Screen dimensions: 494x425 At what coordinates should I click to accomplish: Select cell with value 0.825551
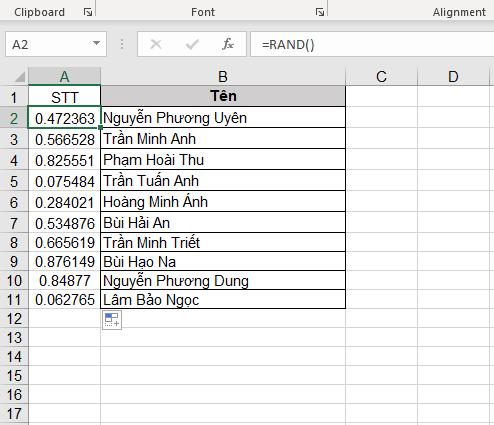65,160
